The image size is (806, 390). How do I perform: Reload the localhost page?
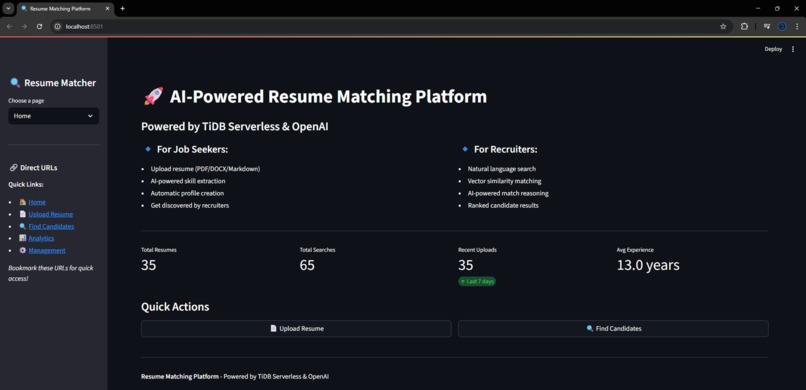click(39, 26)
